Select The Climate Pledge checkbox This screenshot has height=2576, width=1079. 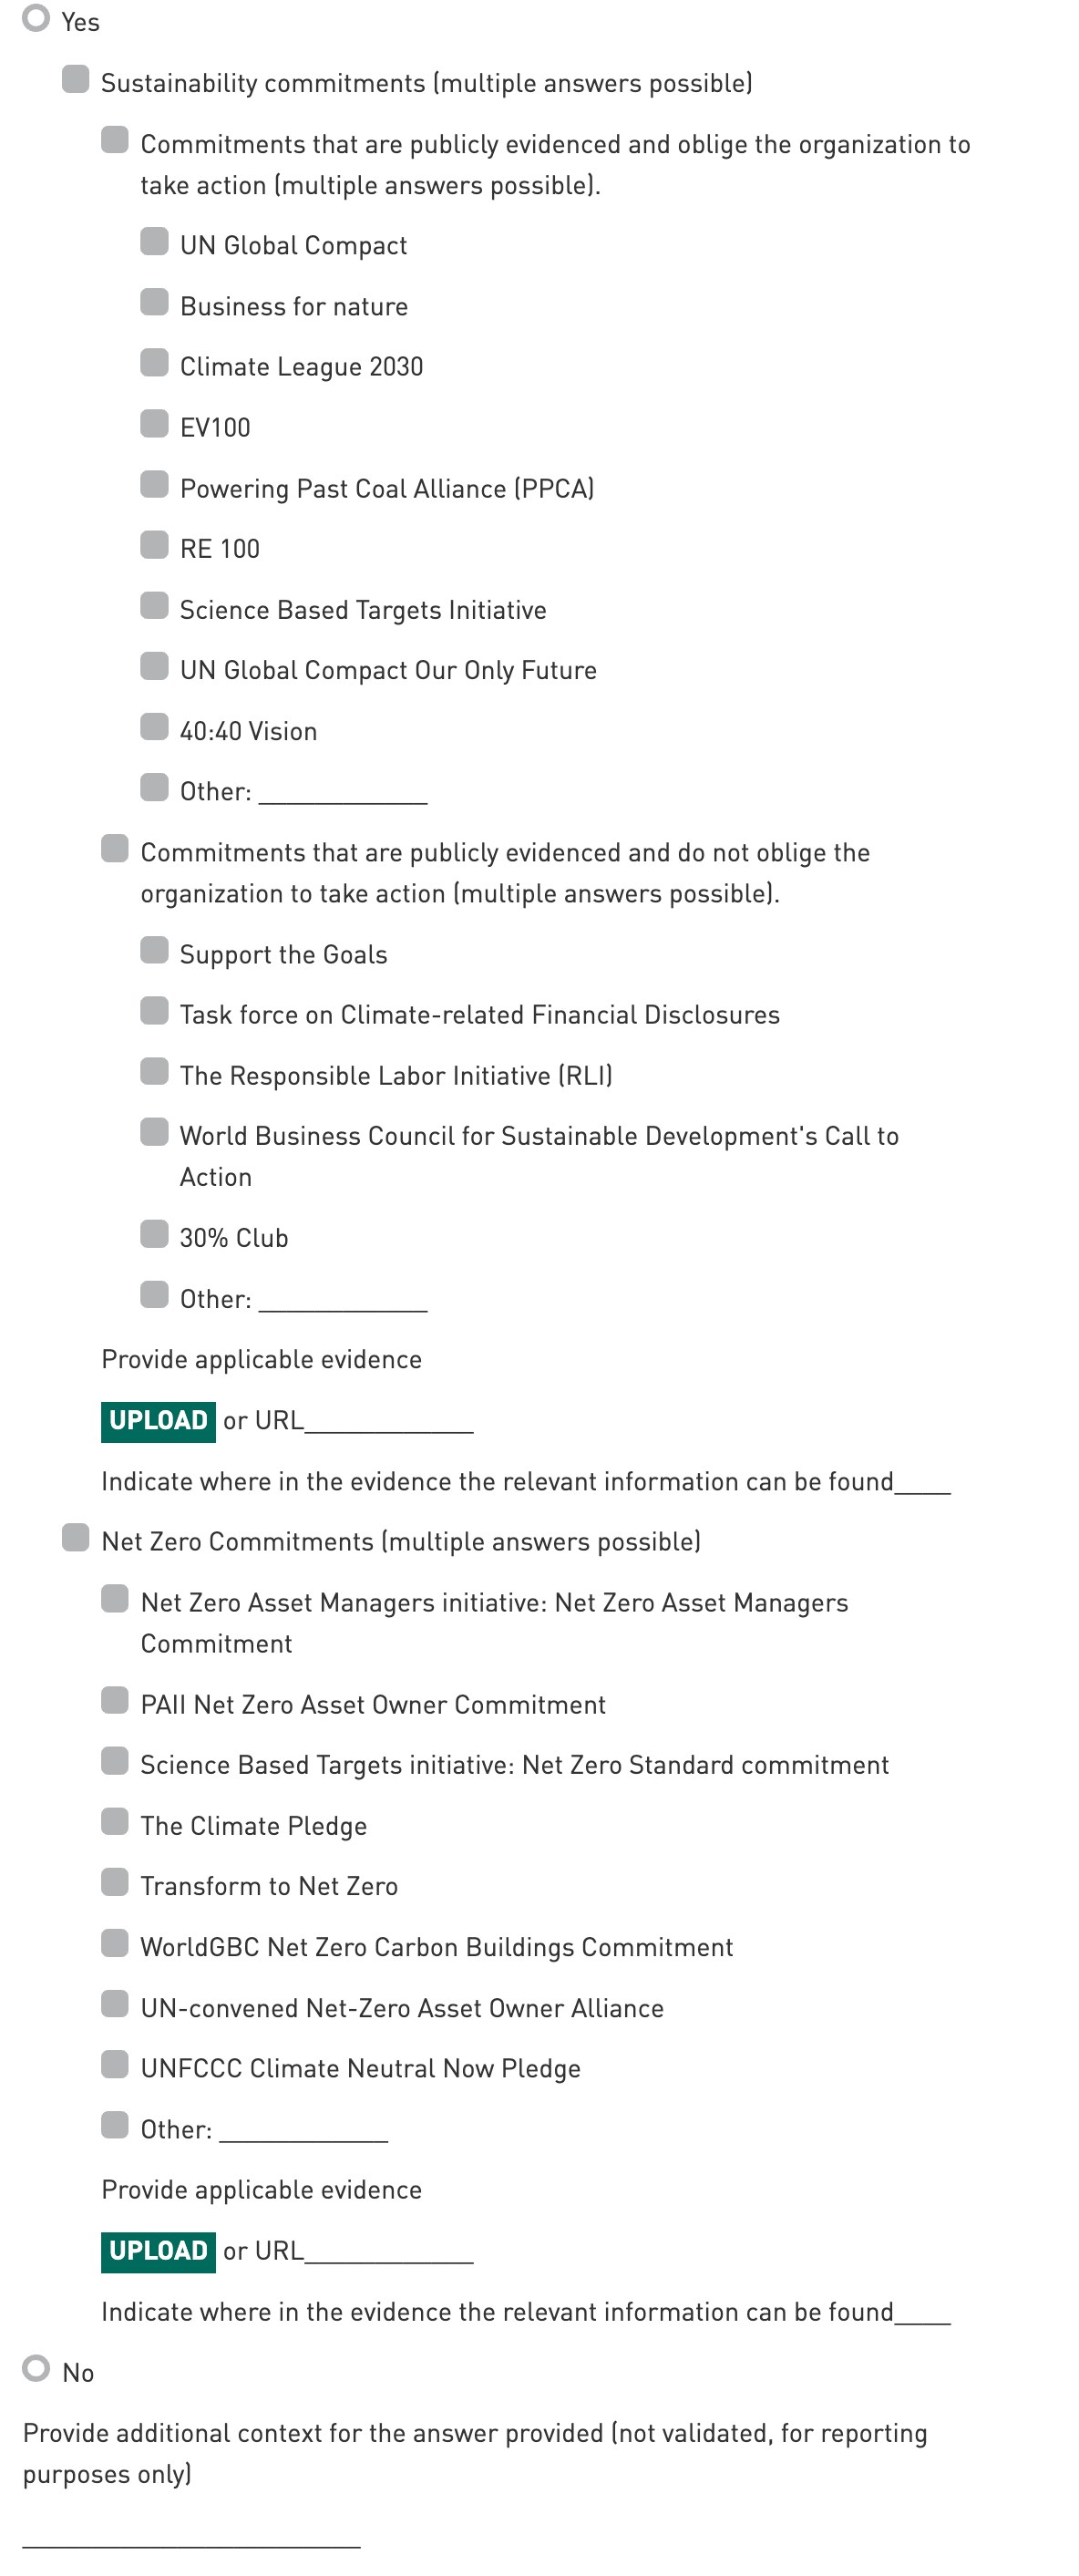115,1822
